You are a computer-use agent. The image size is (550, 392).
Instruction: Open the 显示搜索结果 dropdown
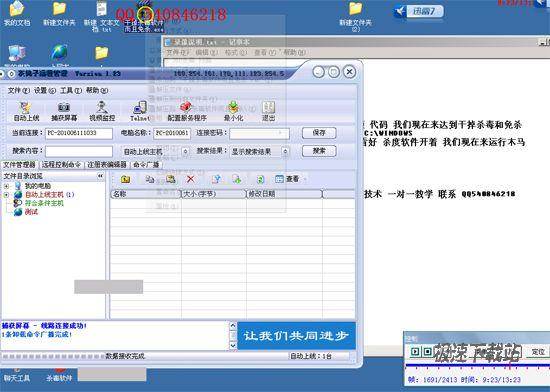pyautogui.click(x=260, y=151)
